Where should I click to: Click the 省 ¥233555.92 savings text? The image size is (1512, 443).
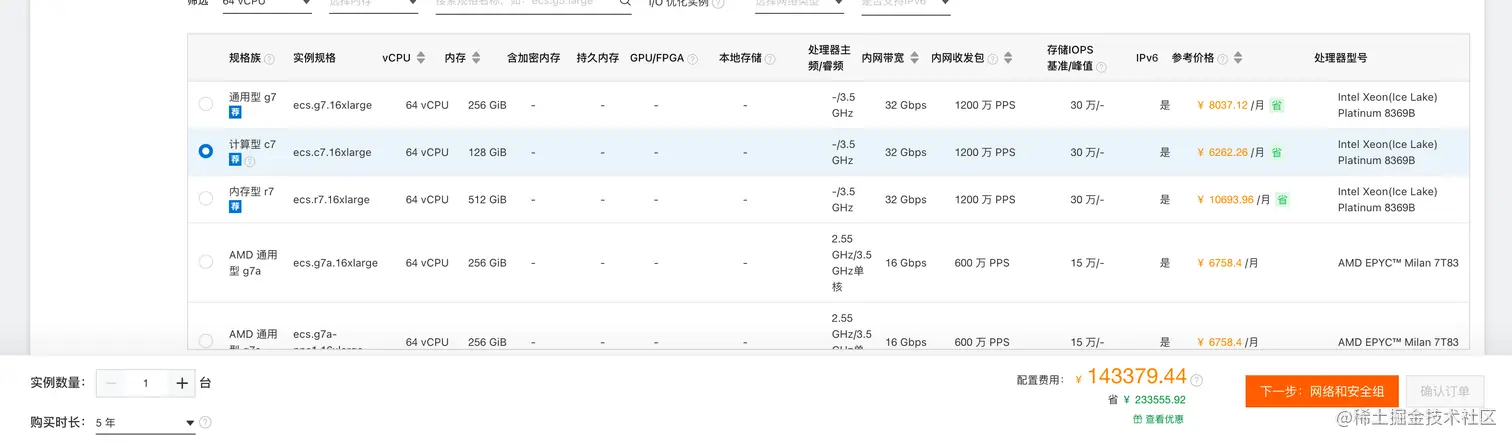click(x=1146, y=400)
